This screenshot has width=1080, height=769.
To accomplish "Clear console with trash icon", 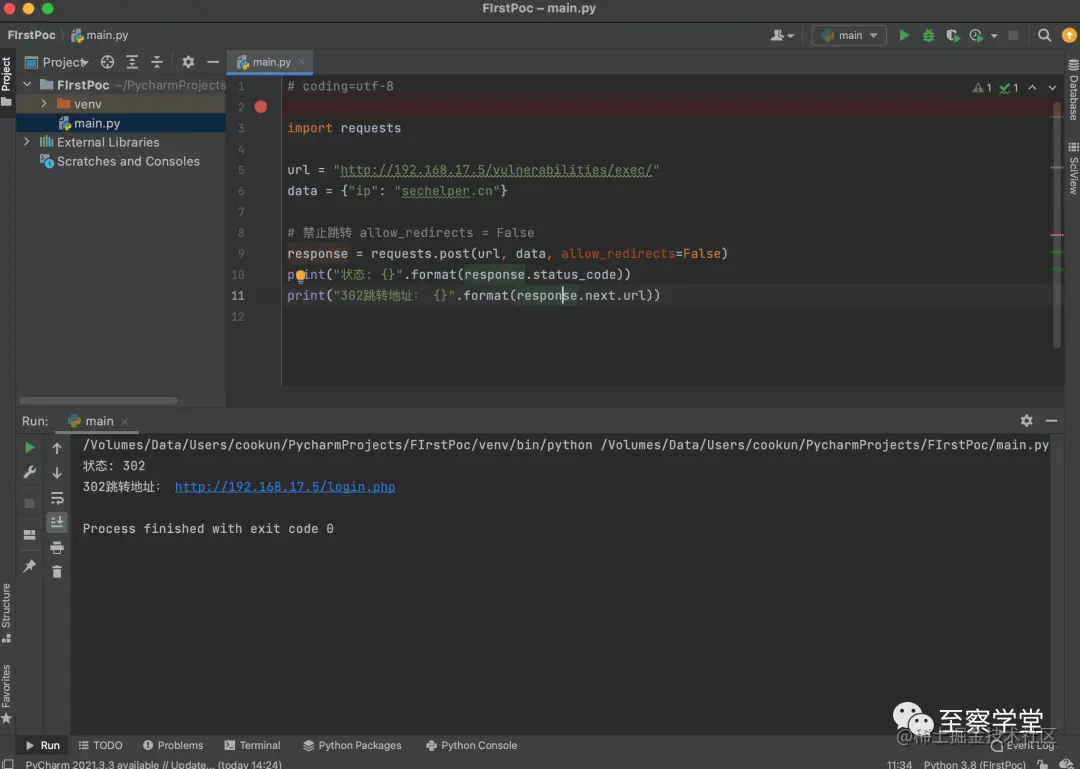I will (x=57, y=572).
